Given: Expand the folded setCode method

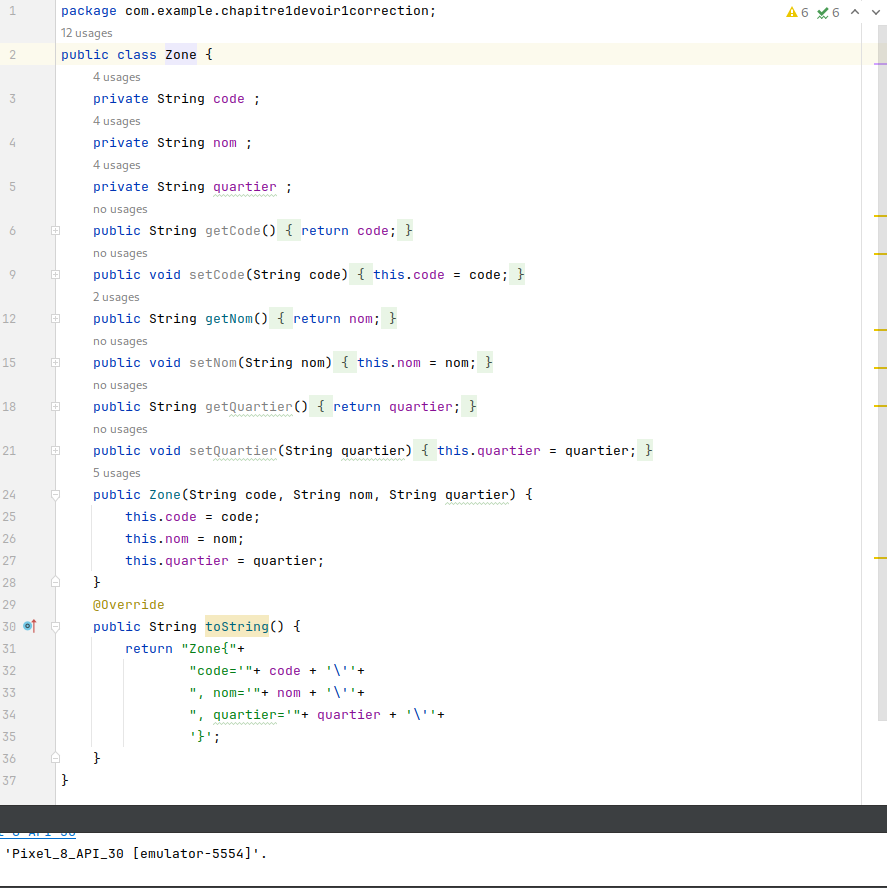Looking at the screenshot, I should (x=56, y=275).
